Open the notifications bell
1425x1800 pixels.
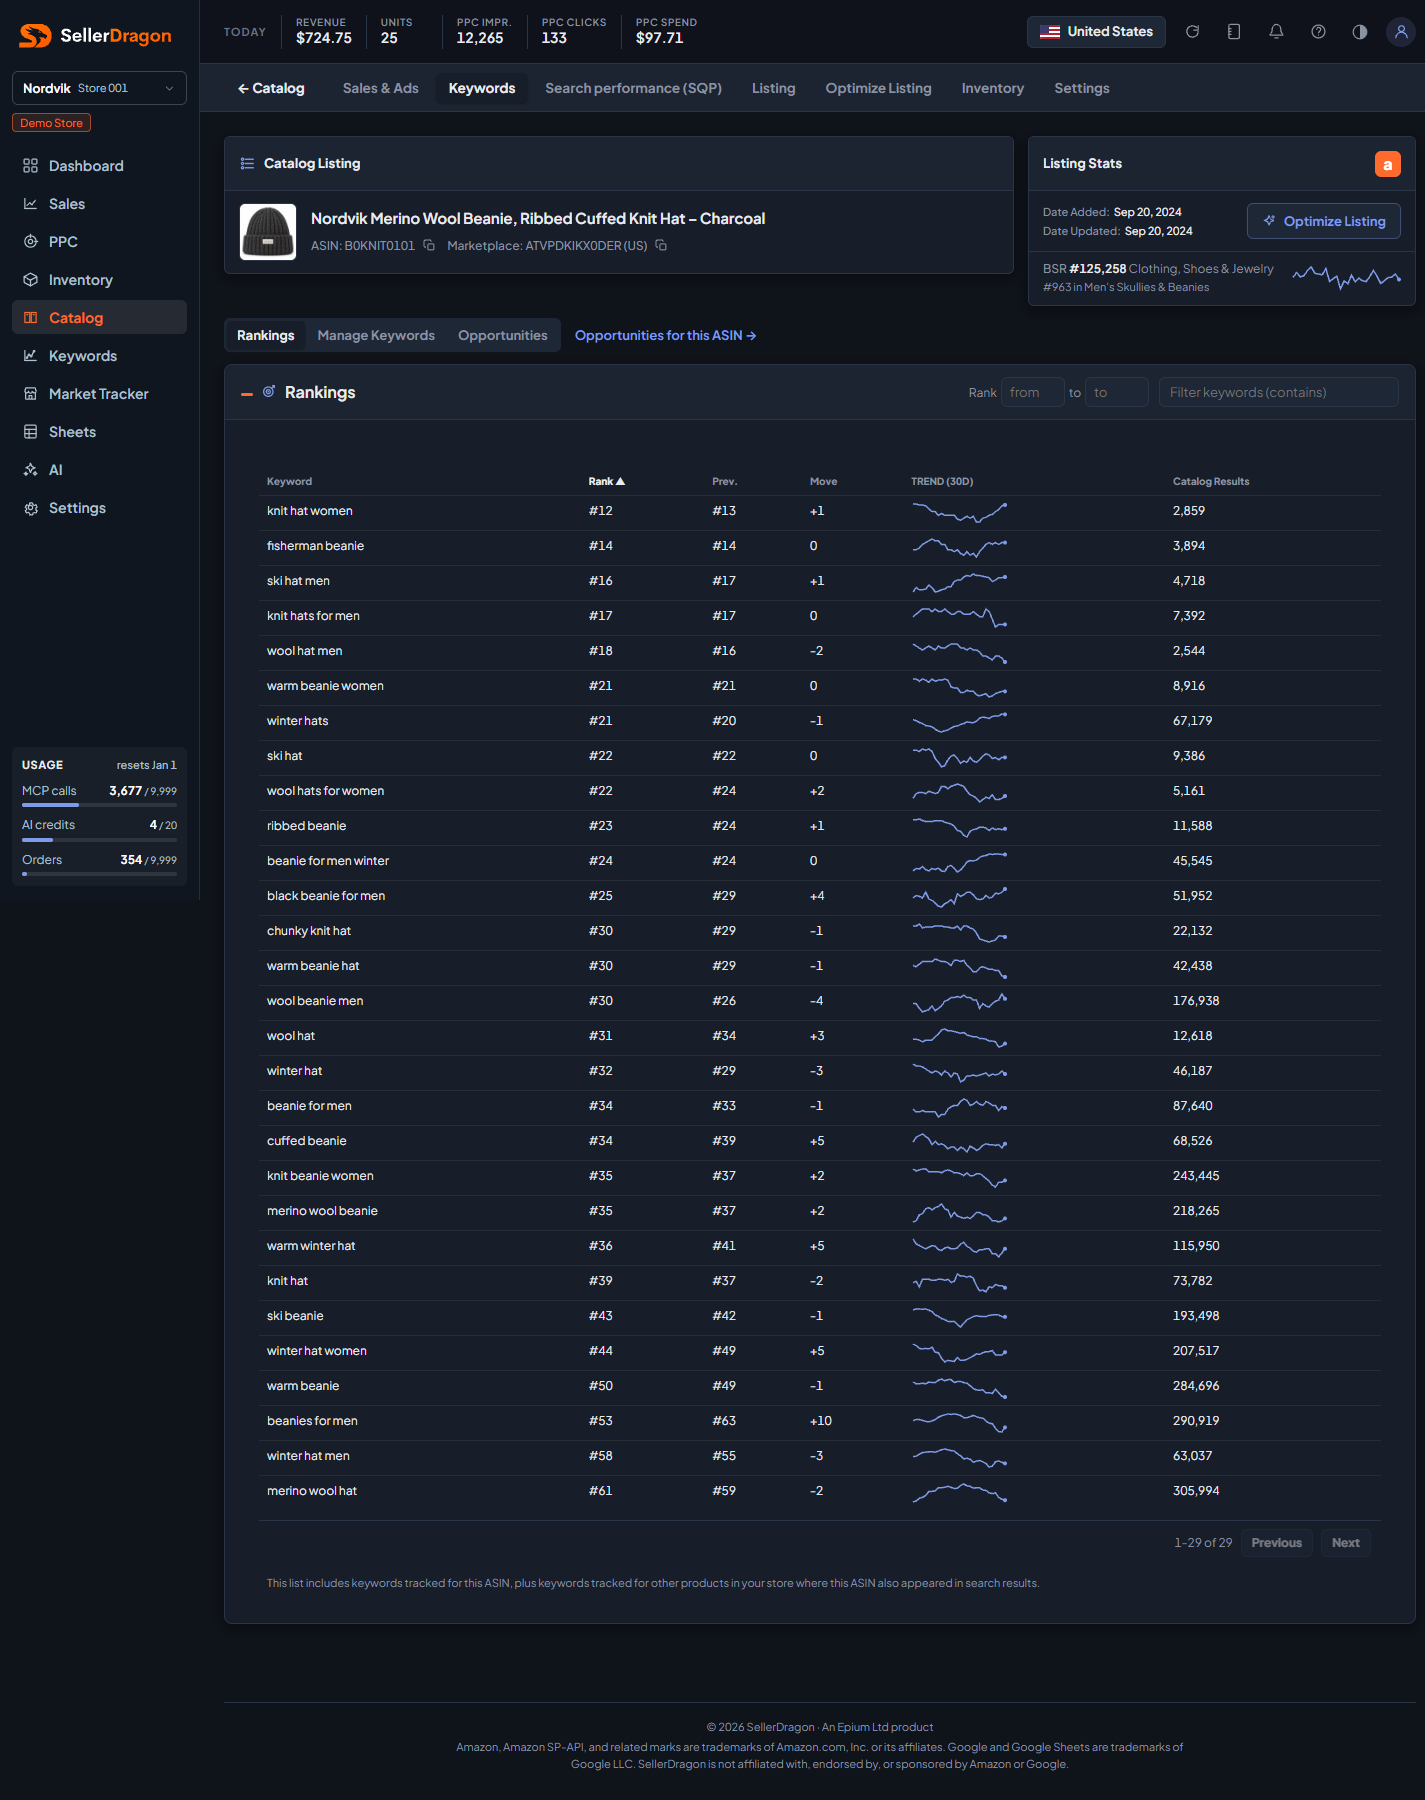[x=1276, y=32]
